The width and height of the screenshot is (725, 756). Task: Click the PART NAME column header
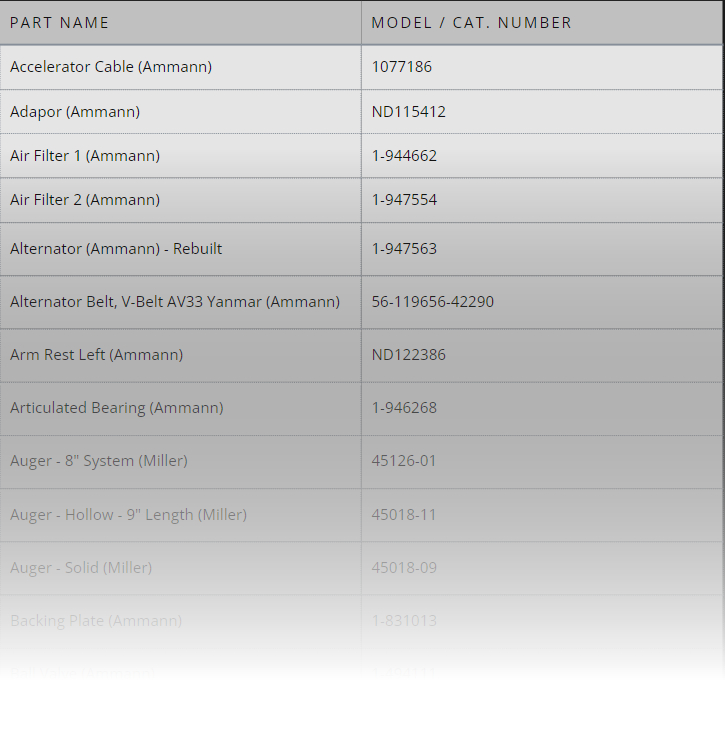coord(60,23)
